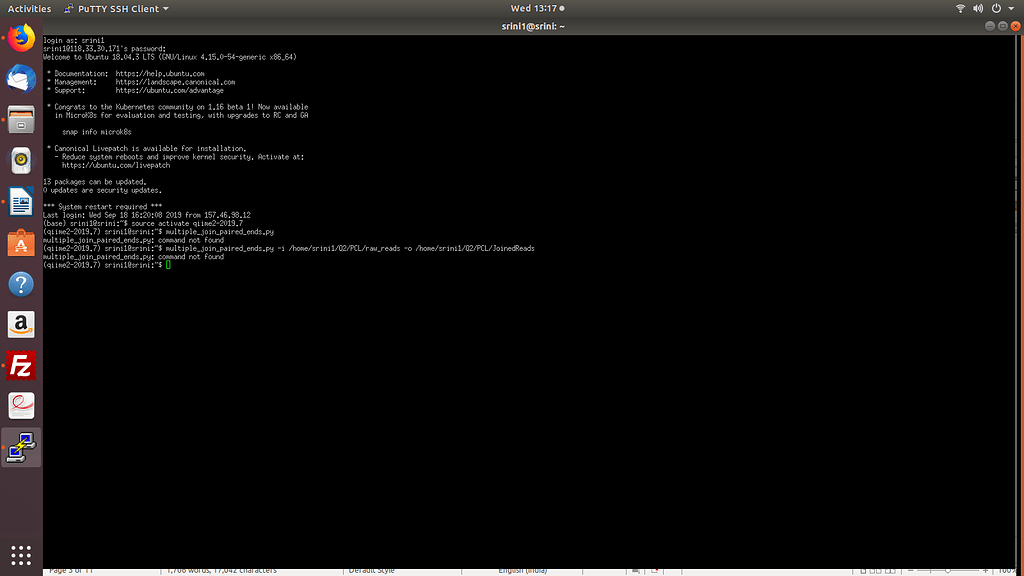
Task: Click Activities in the top bar
Action: click(x=29, y=9)
